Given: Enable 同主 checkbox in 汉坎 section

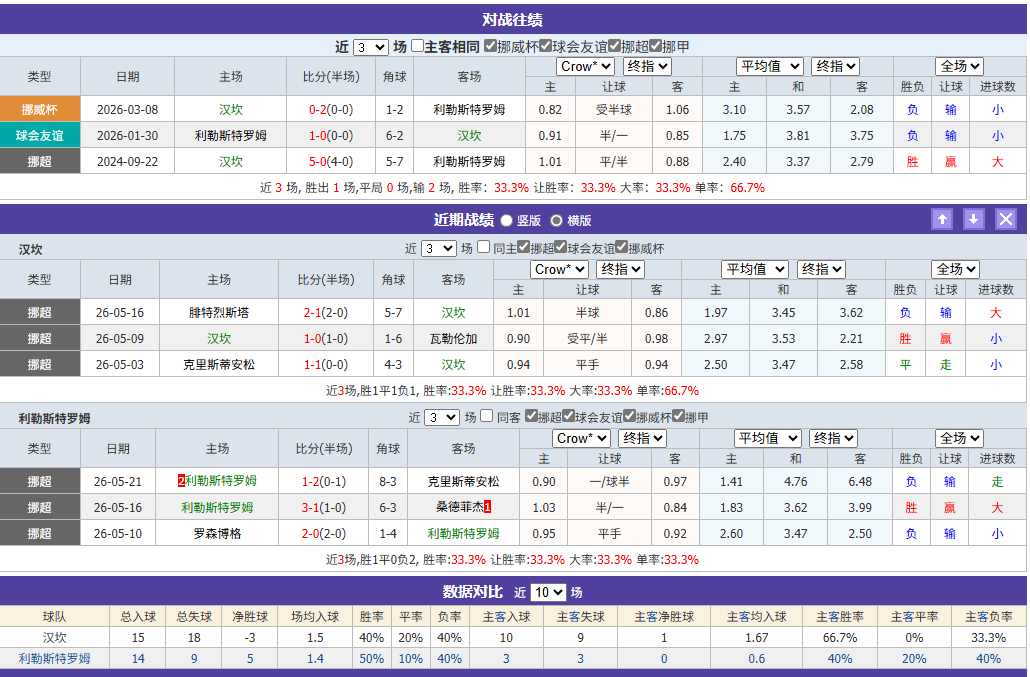Looking at the screenshot, I should point(483,247).
